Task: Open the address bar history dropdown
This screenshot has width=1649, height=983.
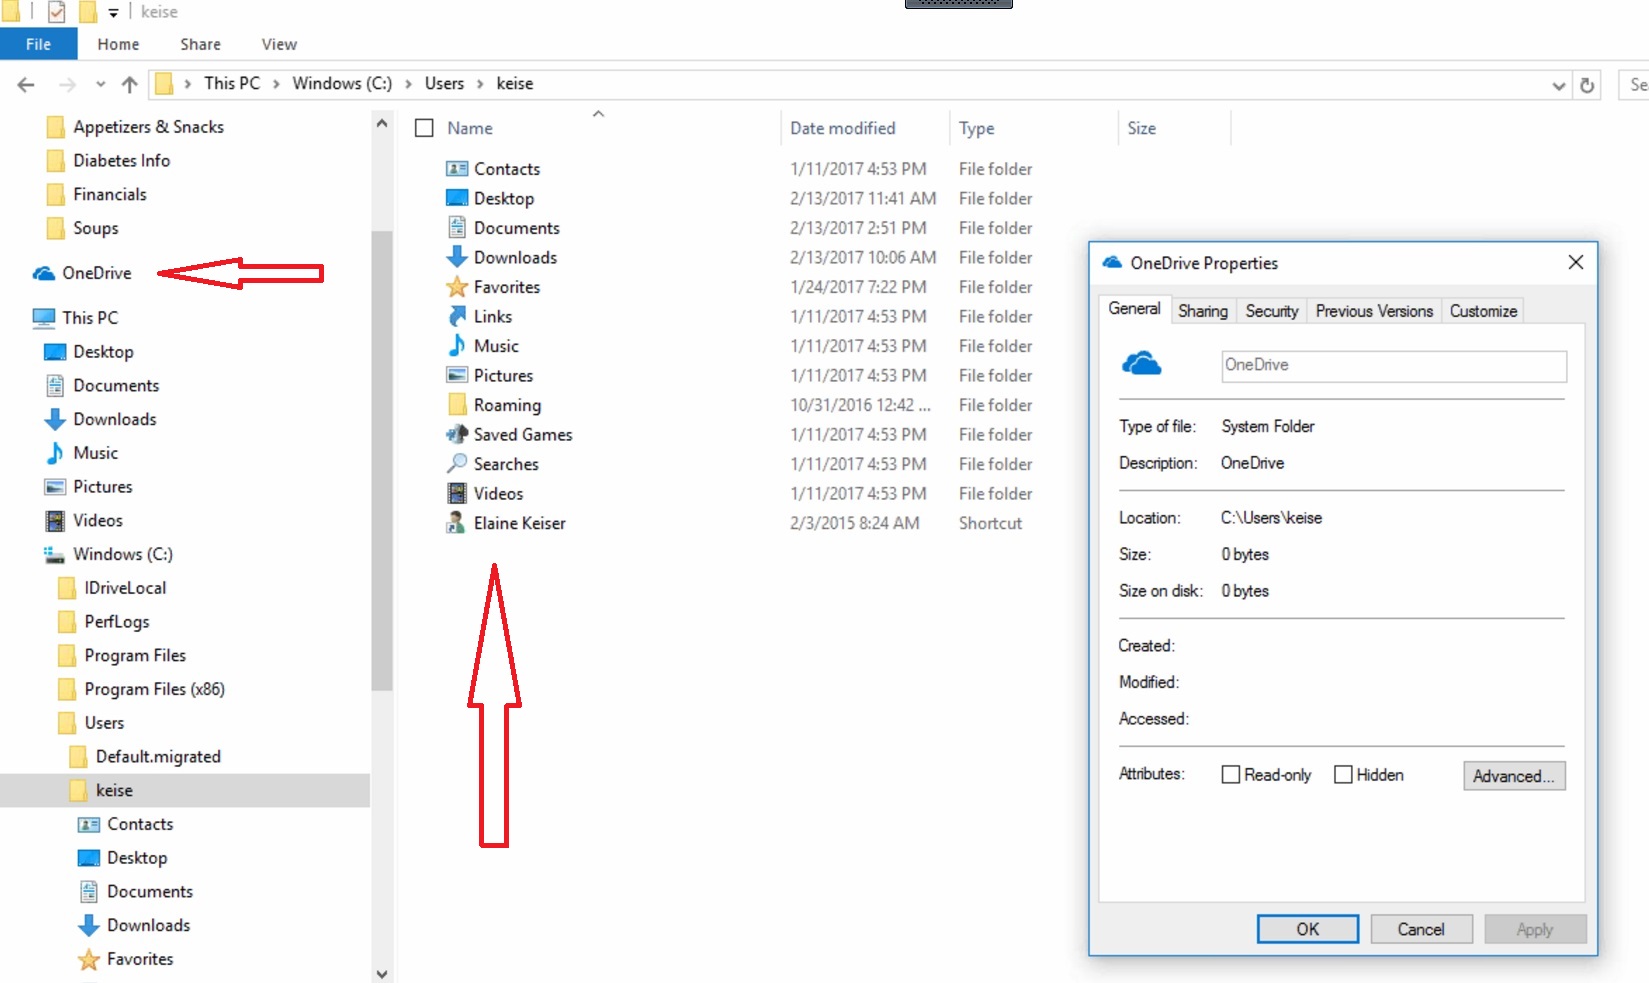Action: pyautogui.click(x=1558, y=85)
